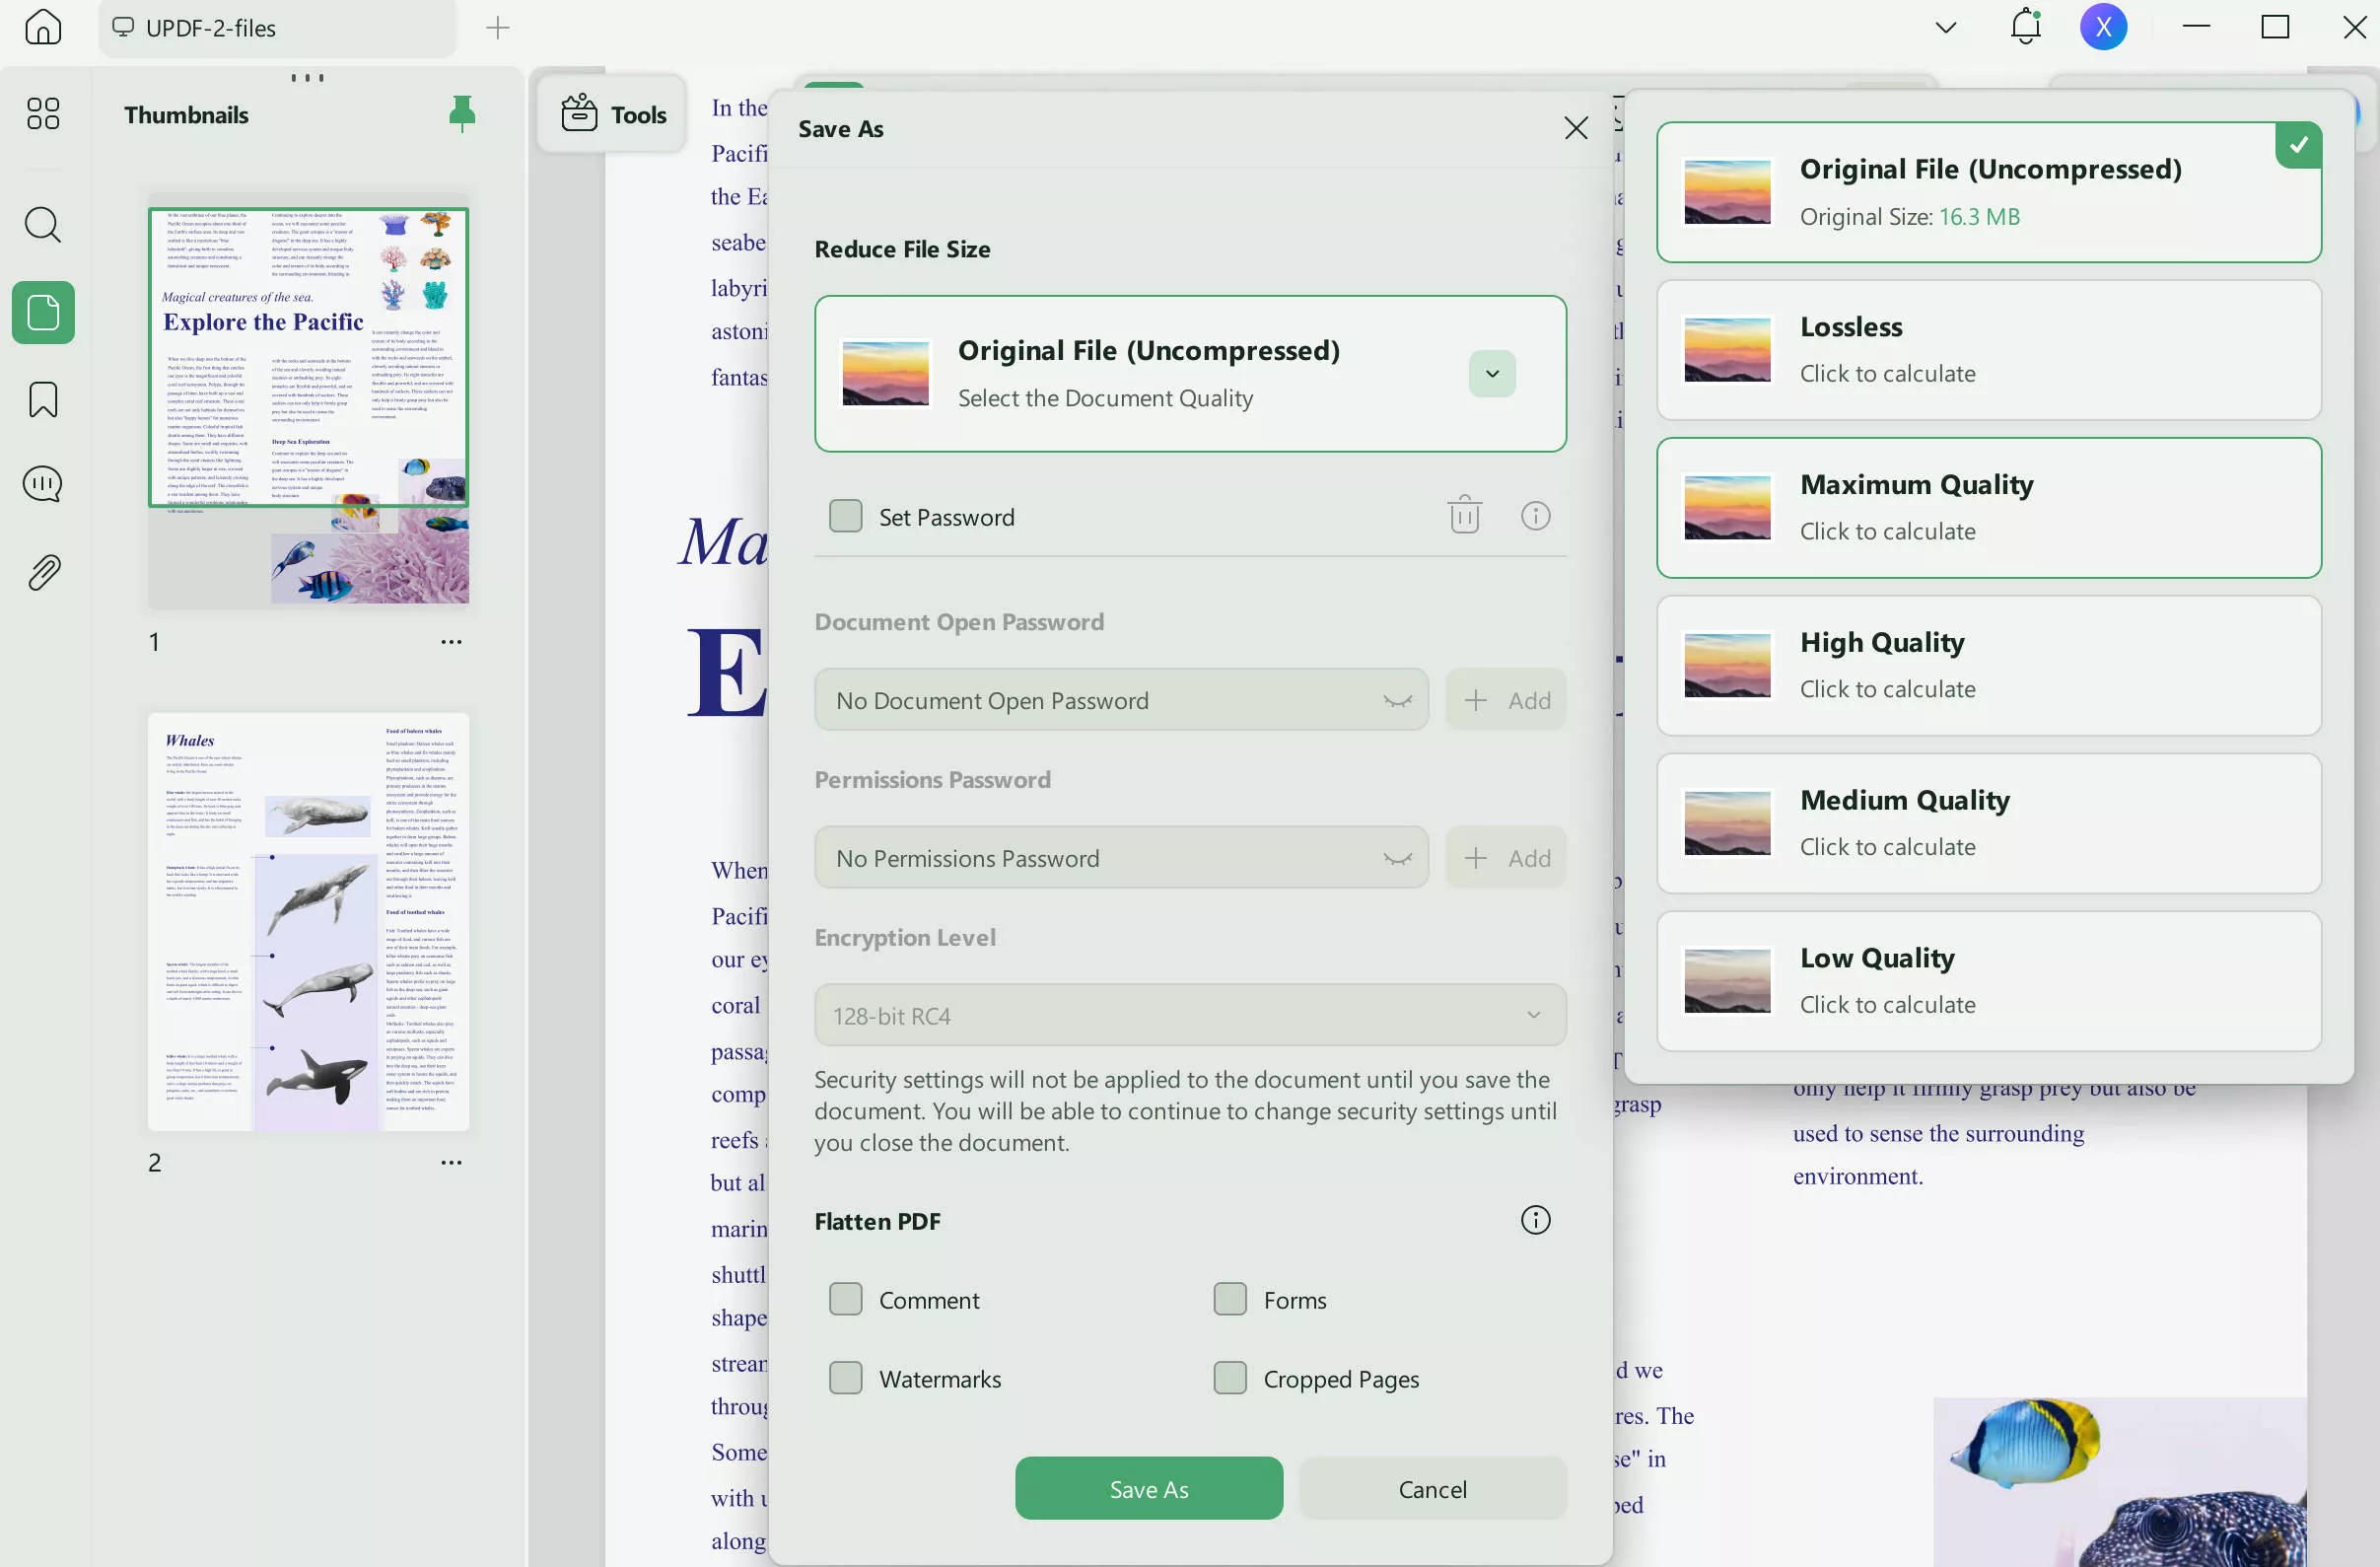Select the UPDF-2-files tab

coord(210,28)
